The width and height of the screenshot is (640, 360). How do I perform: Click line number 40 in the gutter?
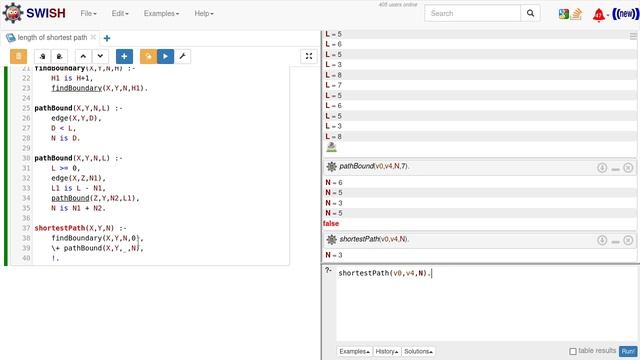(x=26, y=258)
